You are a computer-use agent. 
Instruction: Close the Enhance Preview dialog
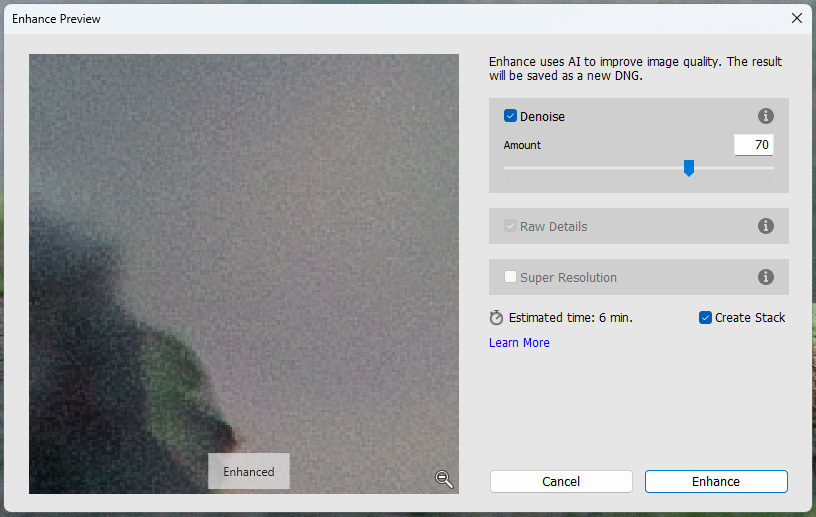(796, 18)
